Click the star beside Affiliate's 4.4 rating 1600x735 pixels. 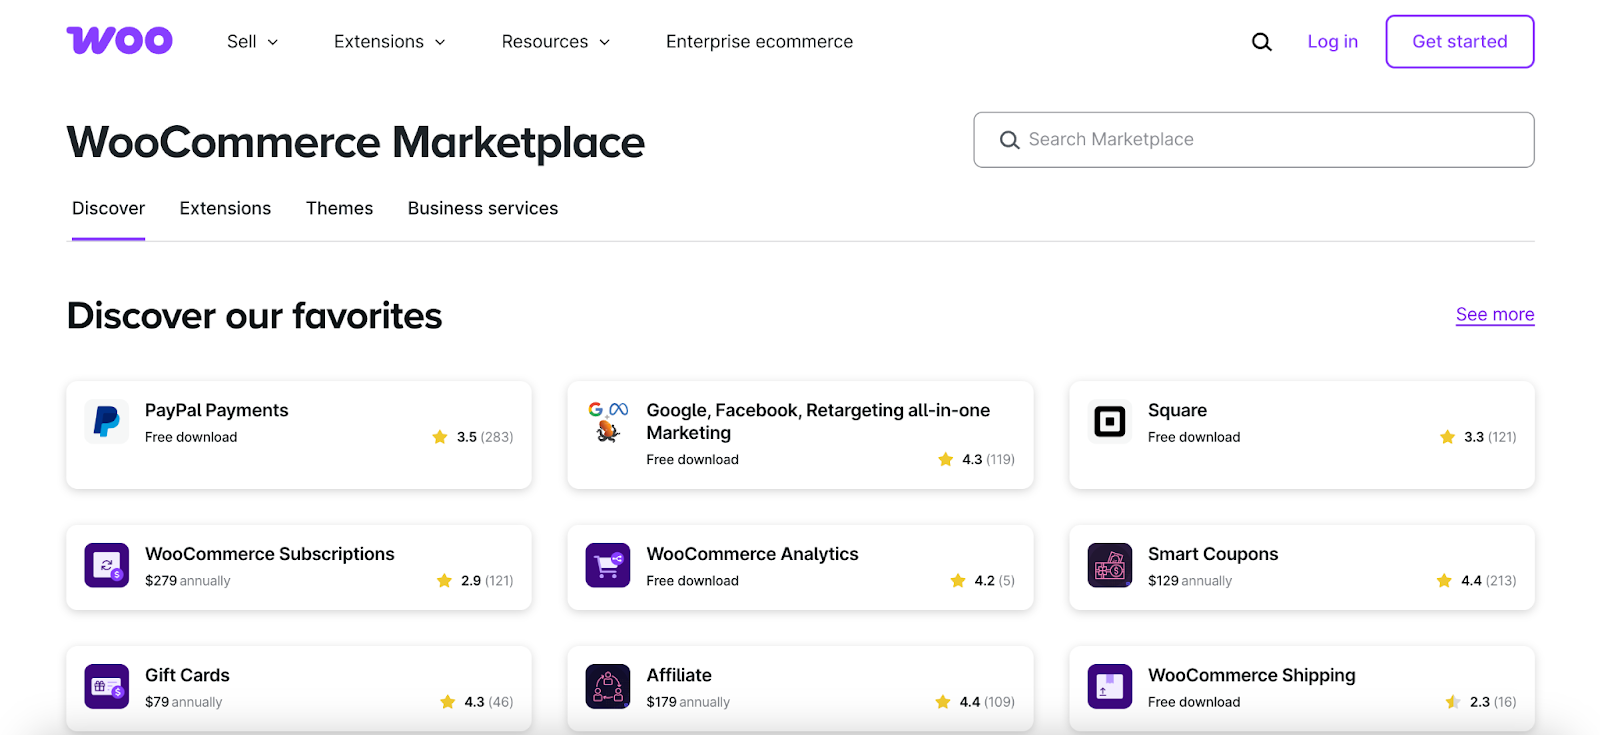click(x=943, y=702)
